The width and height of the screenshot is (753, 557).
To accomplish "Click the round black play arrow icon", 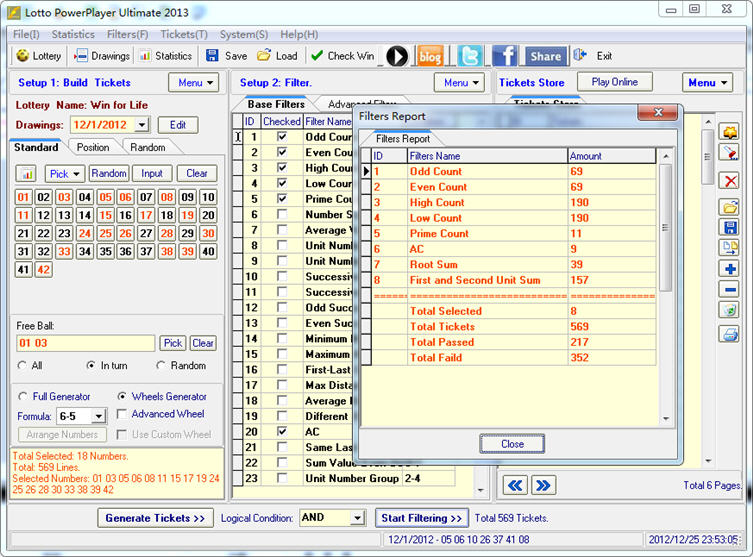I will point(397,56).
